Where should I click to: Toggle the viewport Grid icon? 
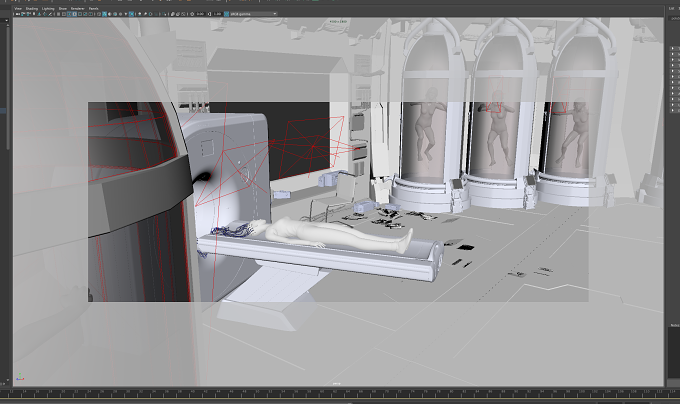(x=59, y=14)
